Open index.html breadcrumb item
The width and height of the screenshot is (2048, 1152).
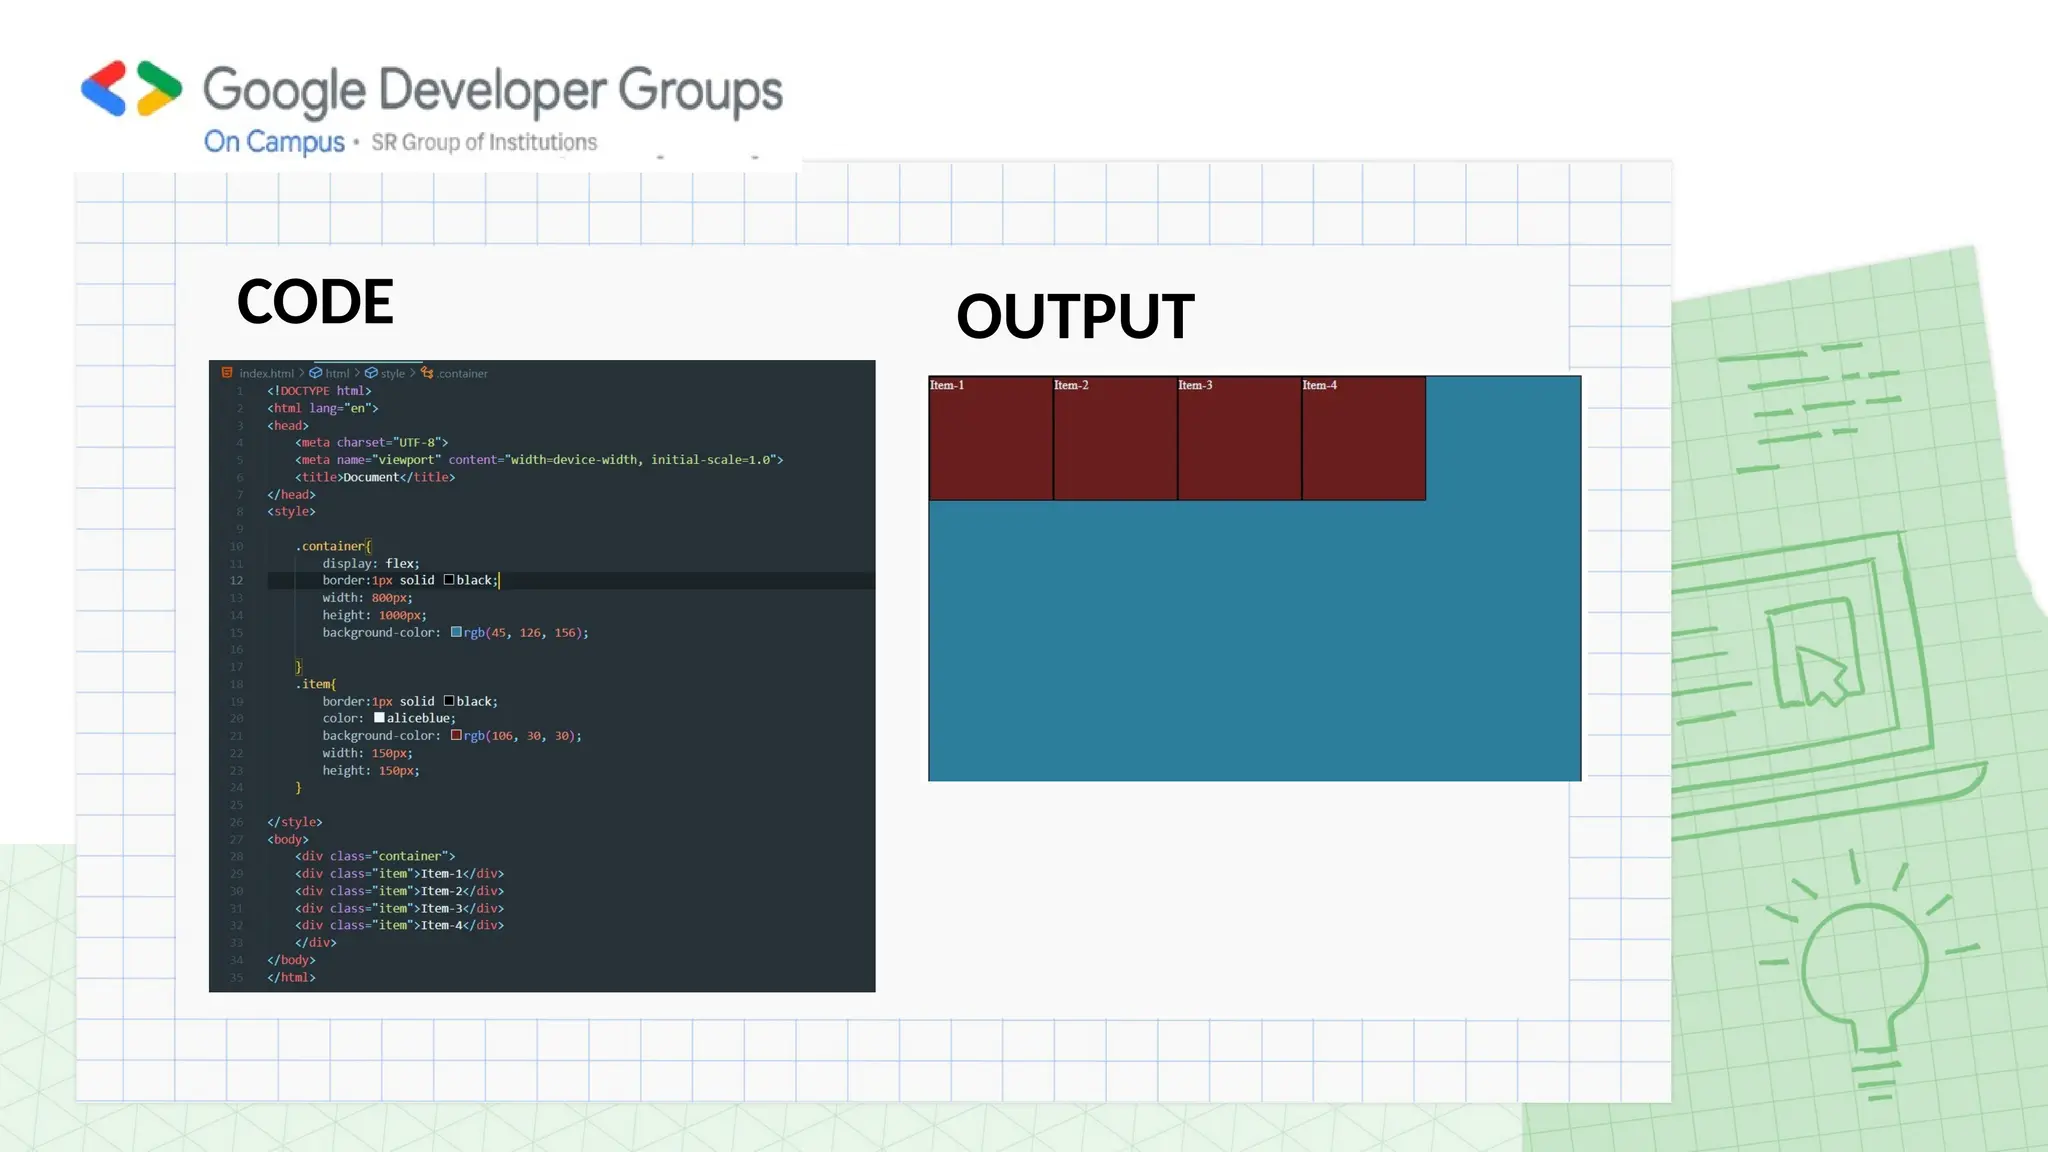[x=266, y=374]
